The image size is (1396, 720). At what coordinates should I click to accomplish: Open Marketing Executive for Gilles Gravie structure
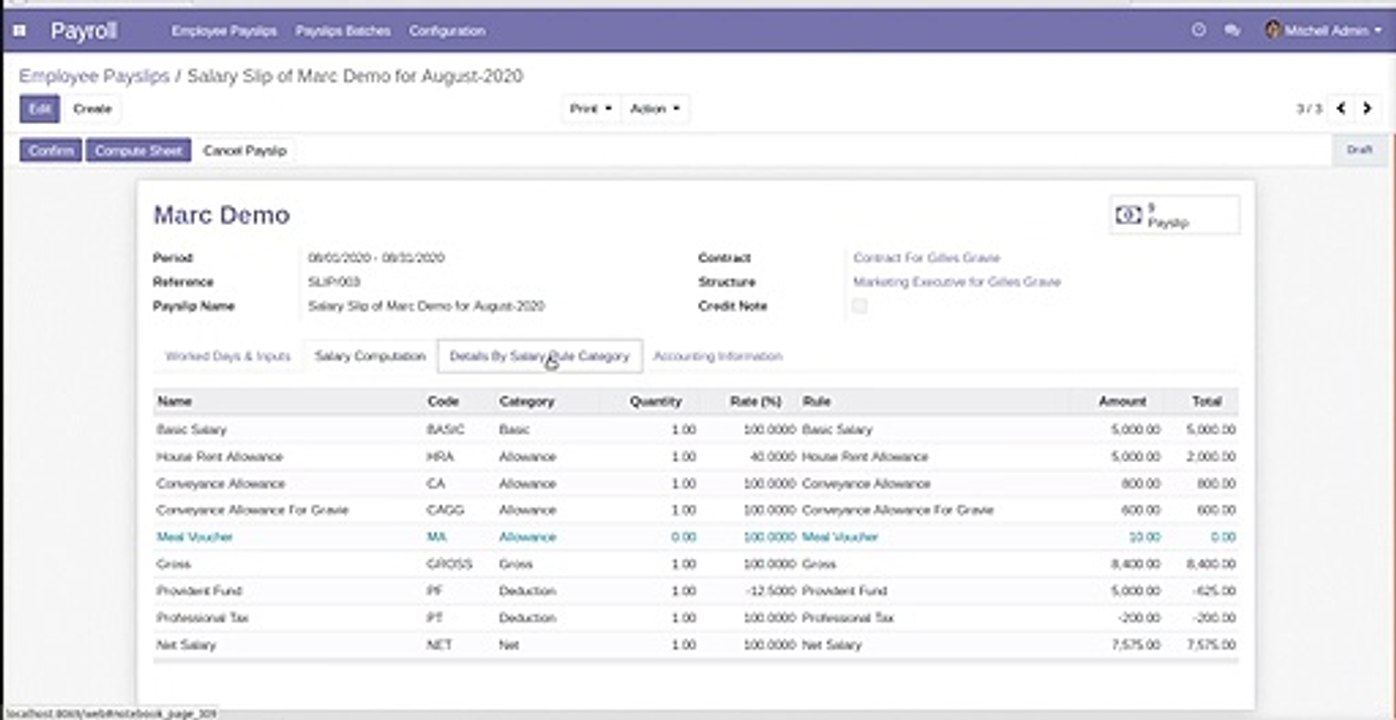tap(957, 282)
